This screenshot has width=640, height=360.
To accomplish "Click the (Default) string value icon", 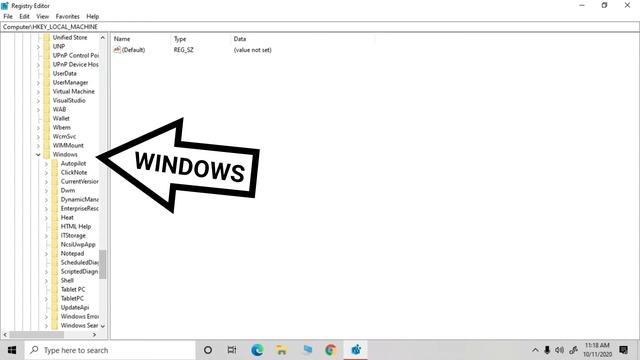I will tap(117, 50).
